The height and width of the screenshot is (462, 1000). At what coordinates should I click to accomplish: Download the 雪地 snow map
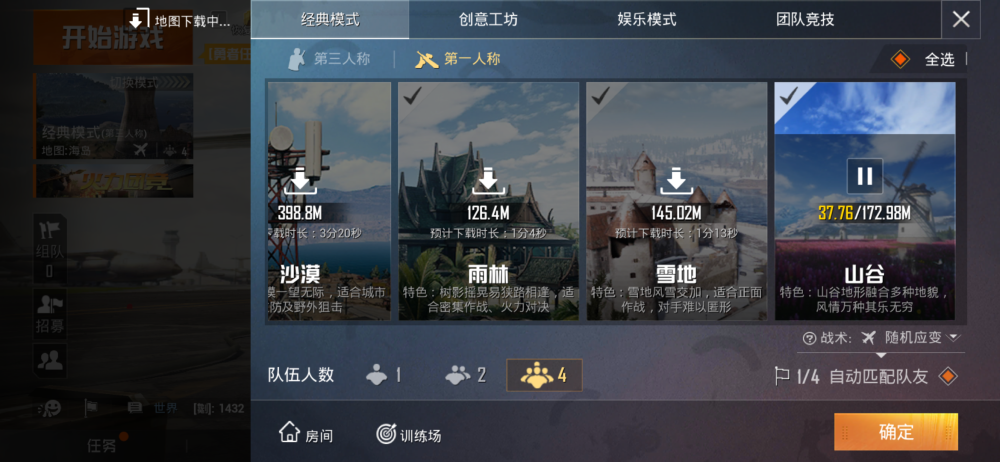676,182
